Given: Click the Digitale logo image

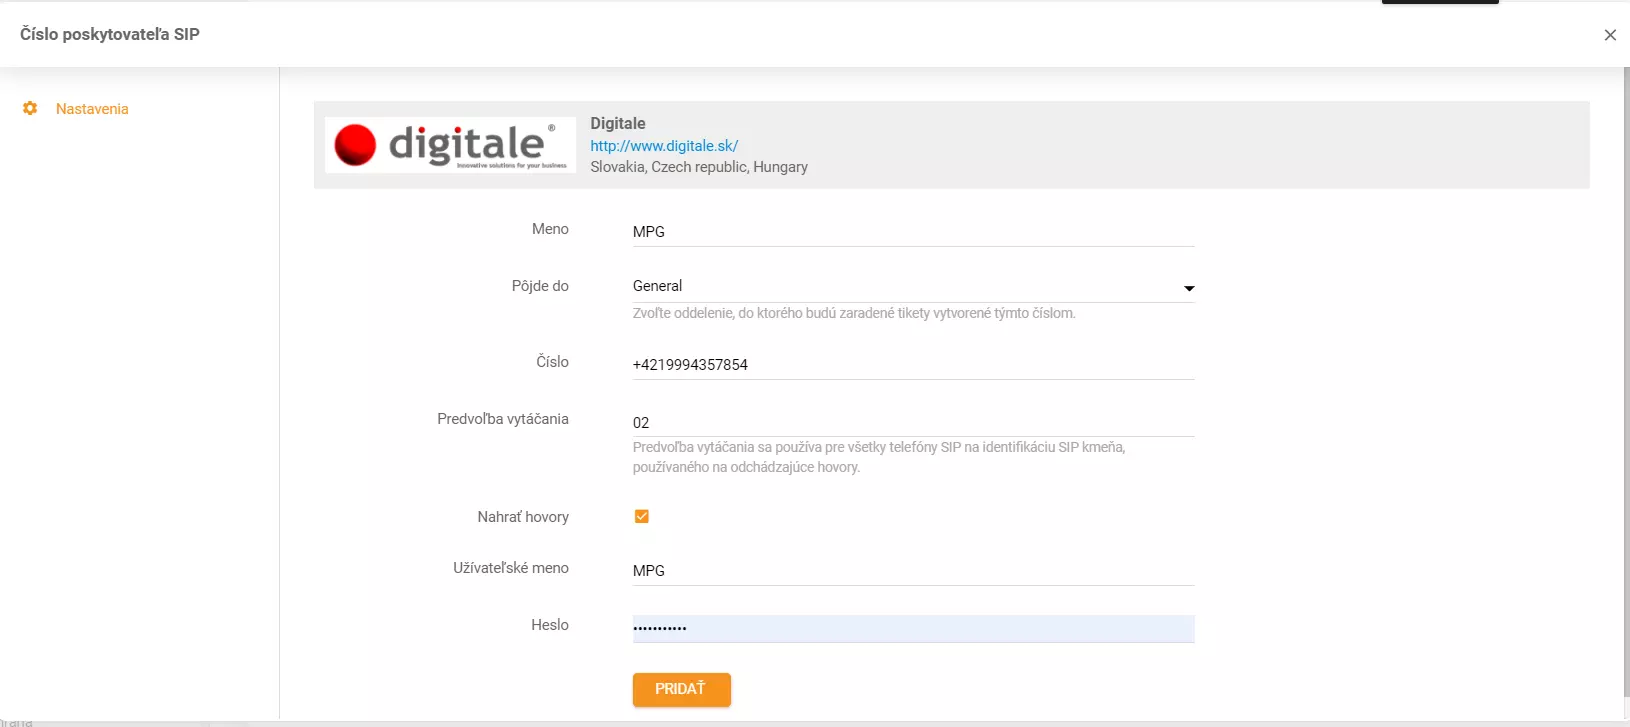Looking at the screenshot, I should click(x=450, y=145).
